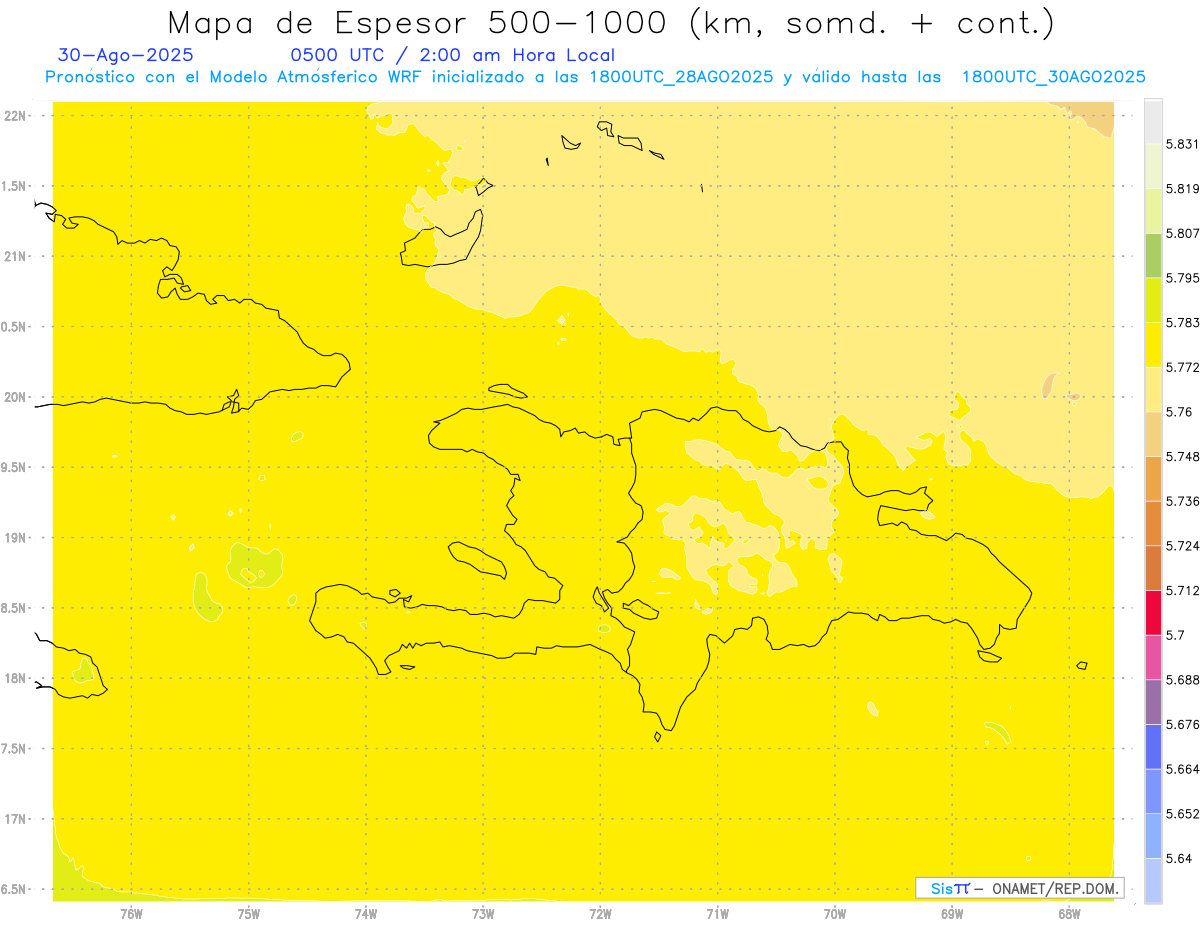This screenshot has height=927, width=1200.
Task: Click the legend value 5.772
Action: (x=1182, y=367)
